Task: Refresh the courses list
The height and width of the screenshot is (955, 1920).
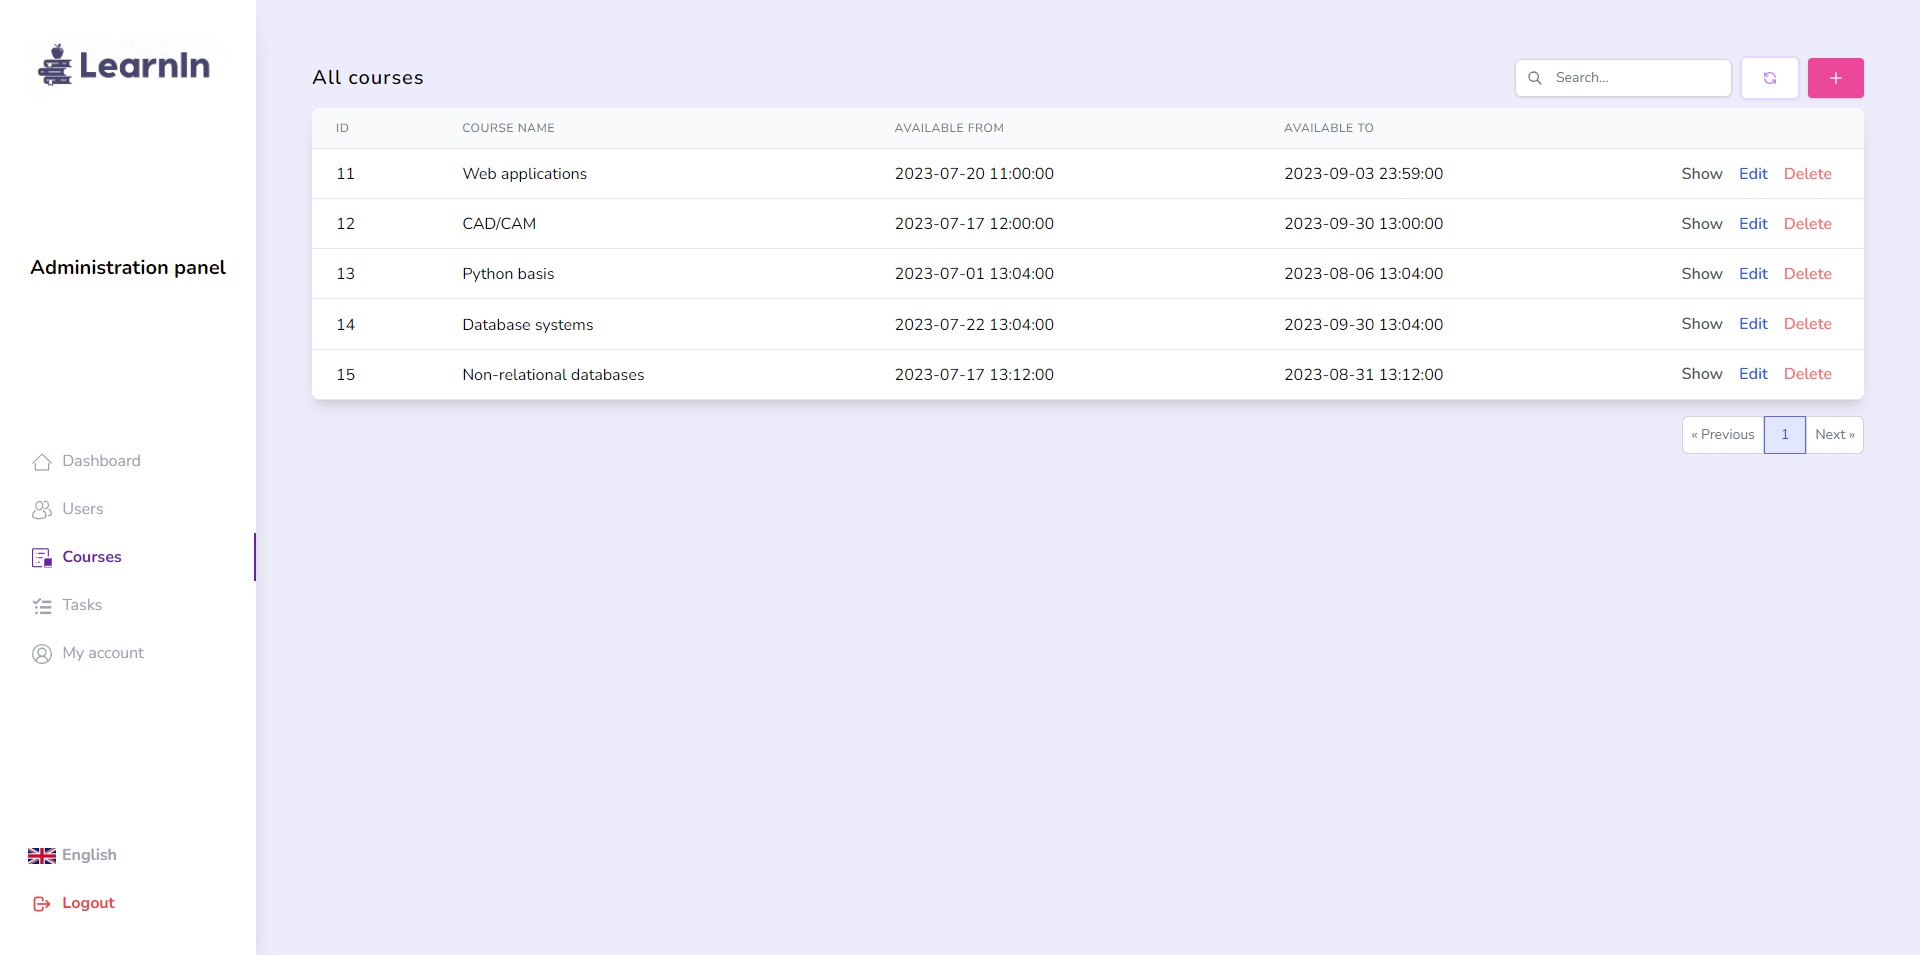Action: click(x=1770, y=78)
